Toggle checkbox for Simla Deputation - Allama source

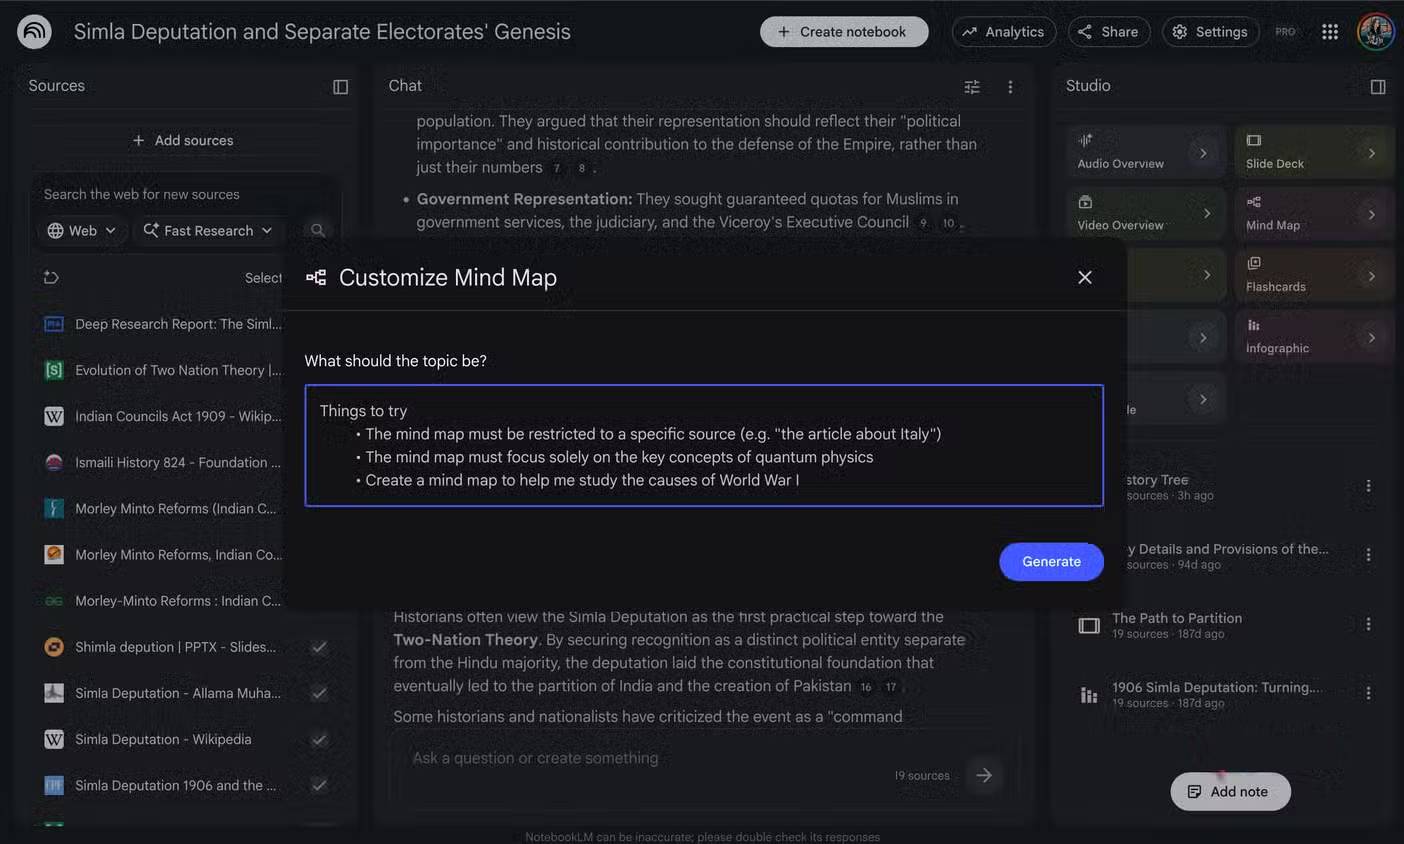pos(319,693)
